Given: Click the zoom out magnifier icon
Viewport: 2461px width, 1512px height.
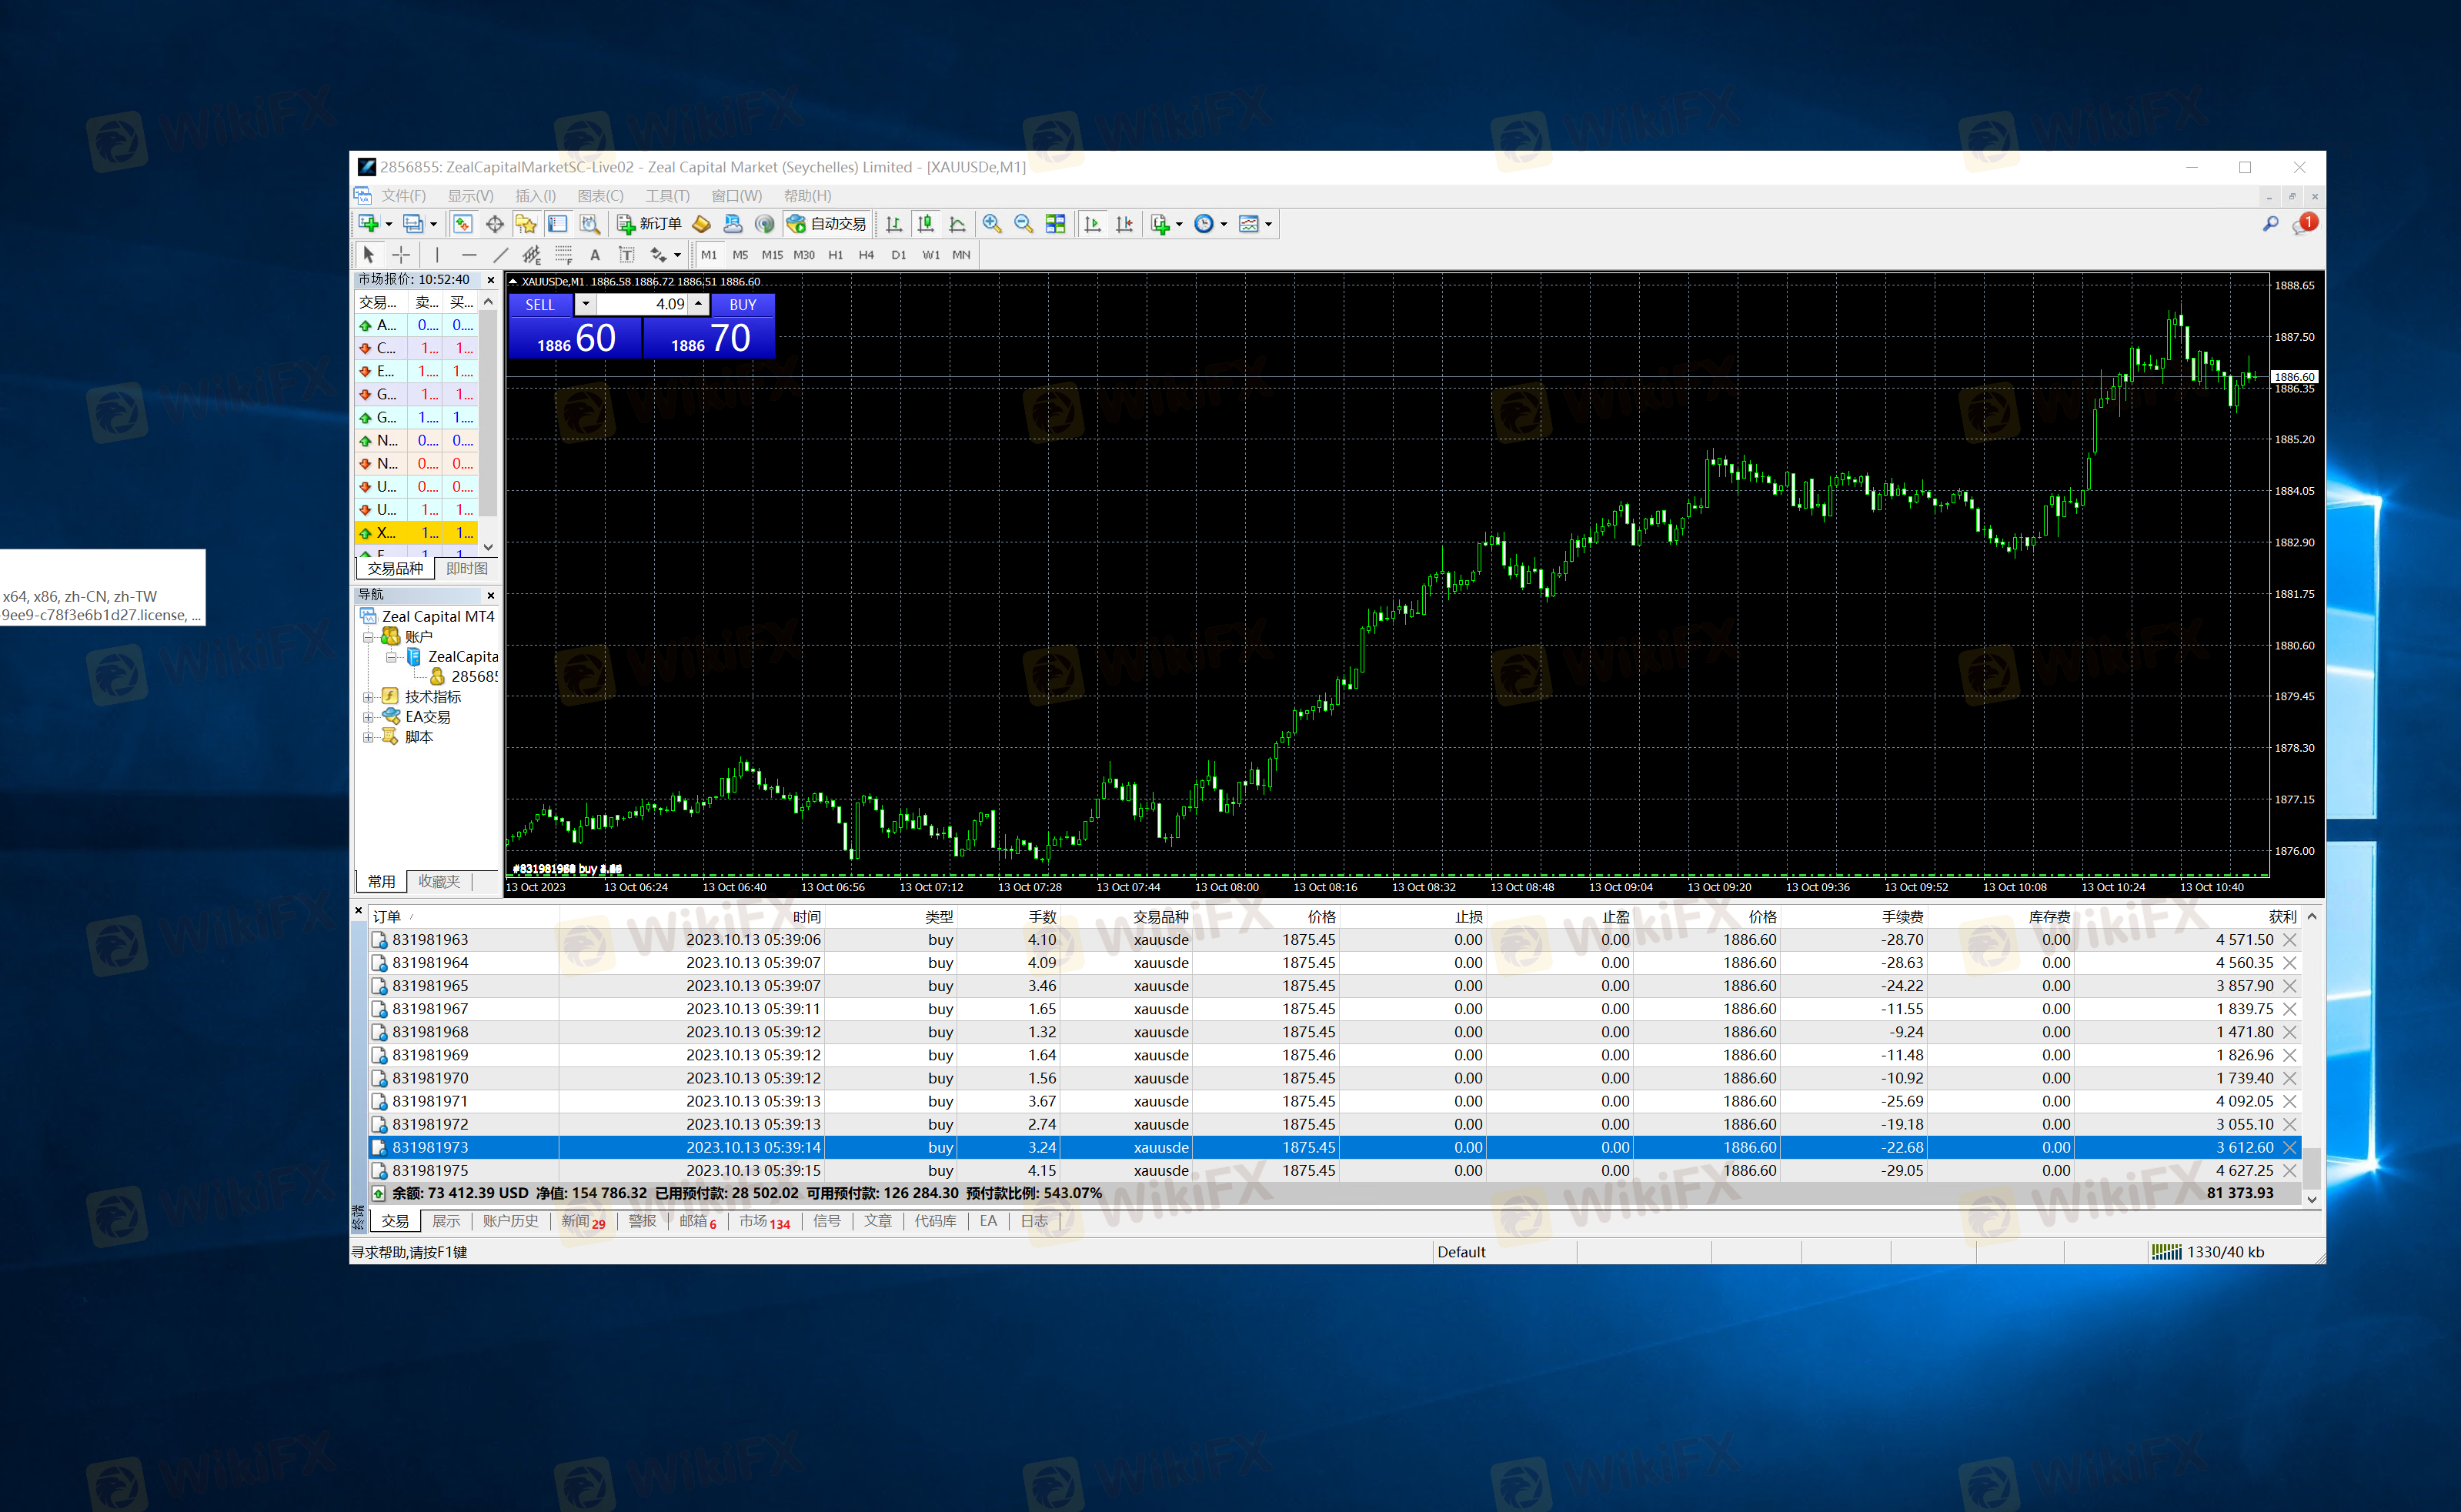Looking at the screenshot, I should 1023,224.
